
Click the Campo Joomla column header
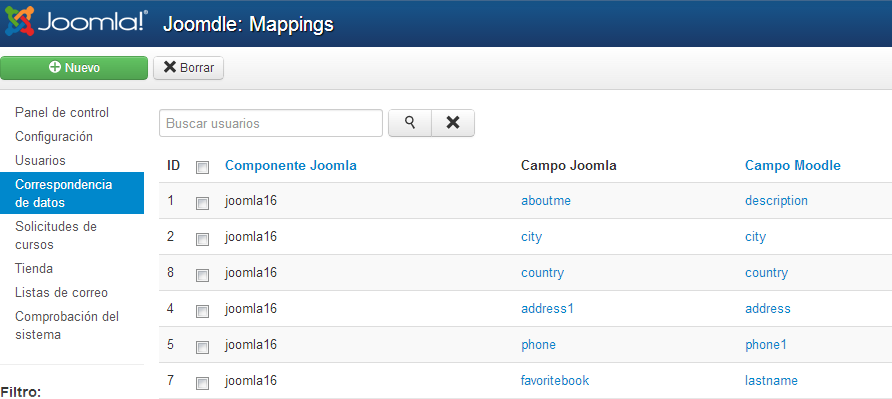(569, 166)
